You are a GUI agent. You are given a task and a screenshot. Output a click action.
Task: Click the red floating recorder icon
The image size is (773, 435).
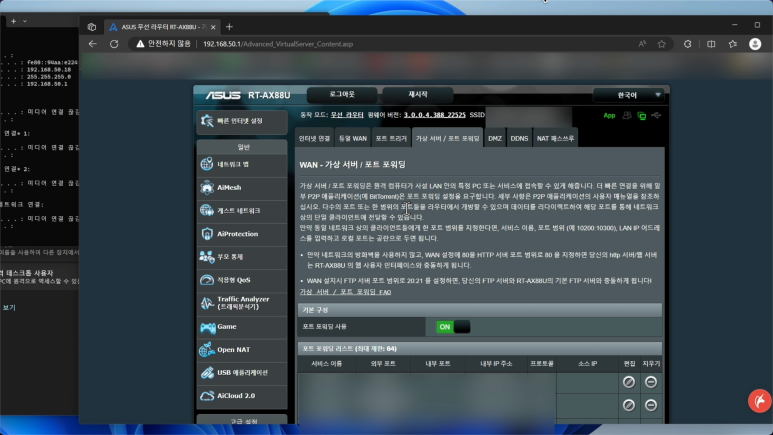pos(760,400)
